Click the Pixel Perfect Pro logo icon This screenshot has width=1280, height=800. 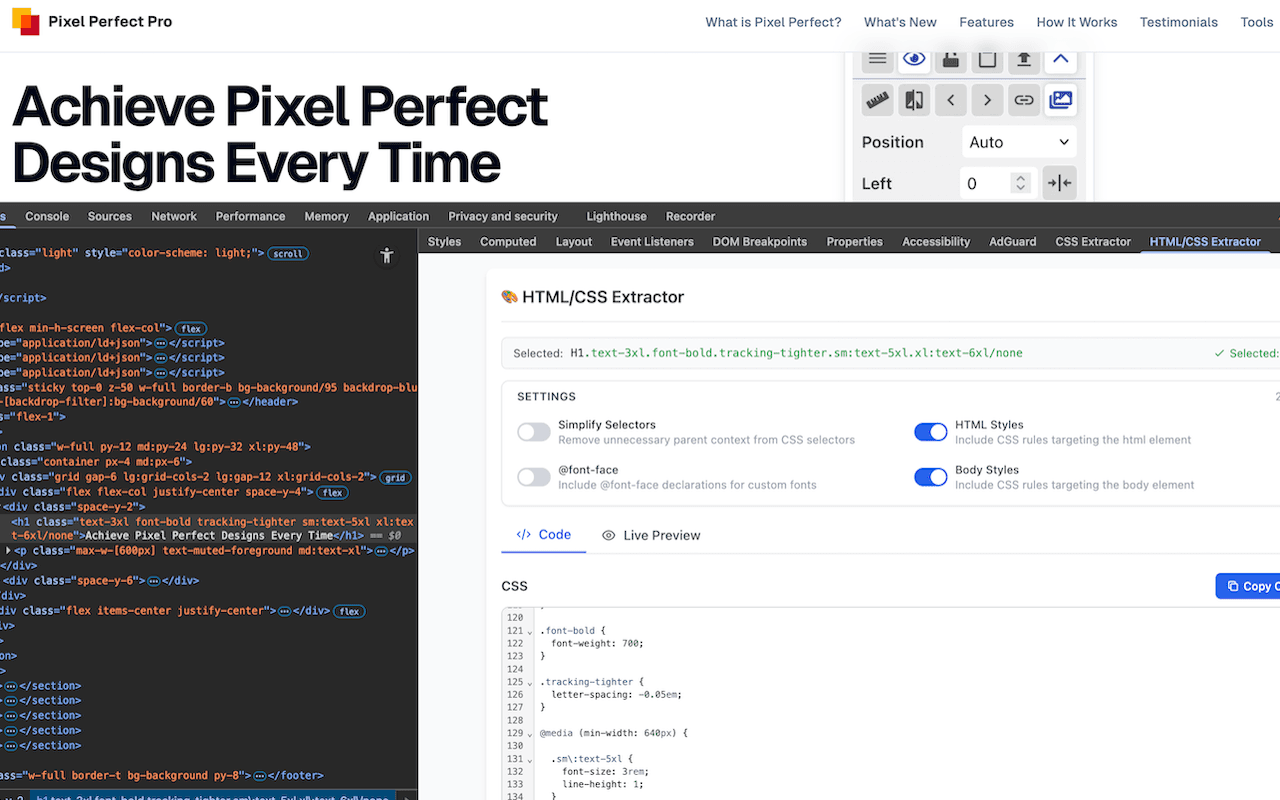pyautogui.click(x=26, y=21)
